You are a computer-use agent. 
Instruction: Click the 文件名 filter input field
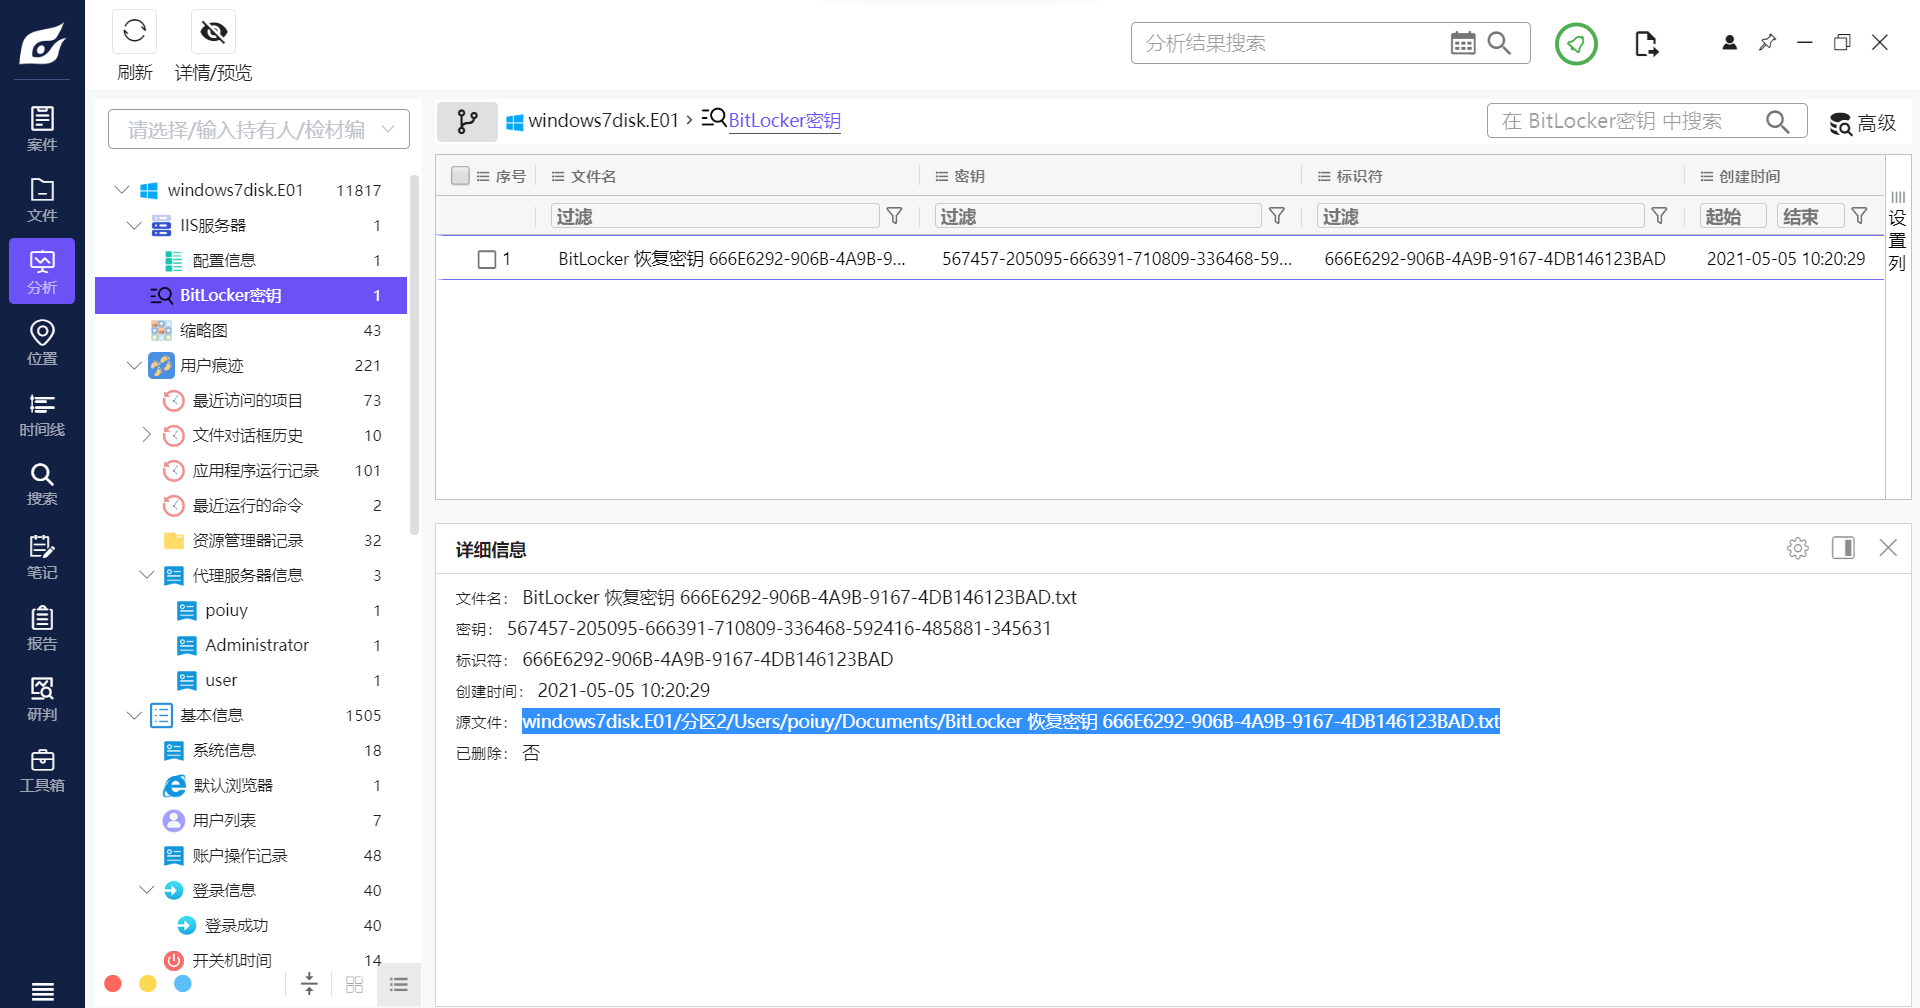[x=715, y=216]
